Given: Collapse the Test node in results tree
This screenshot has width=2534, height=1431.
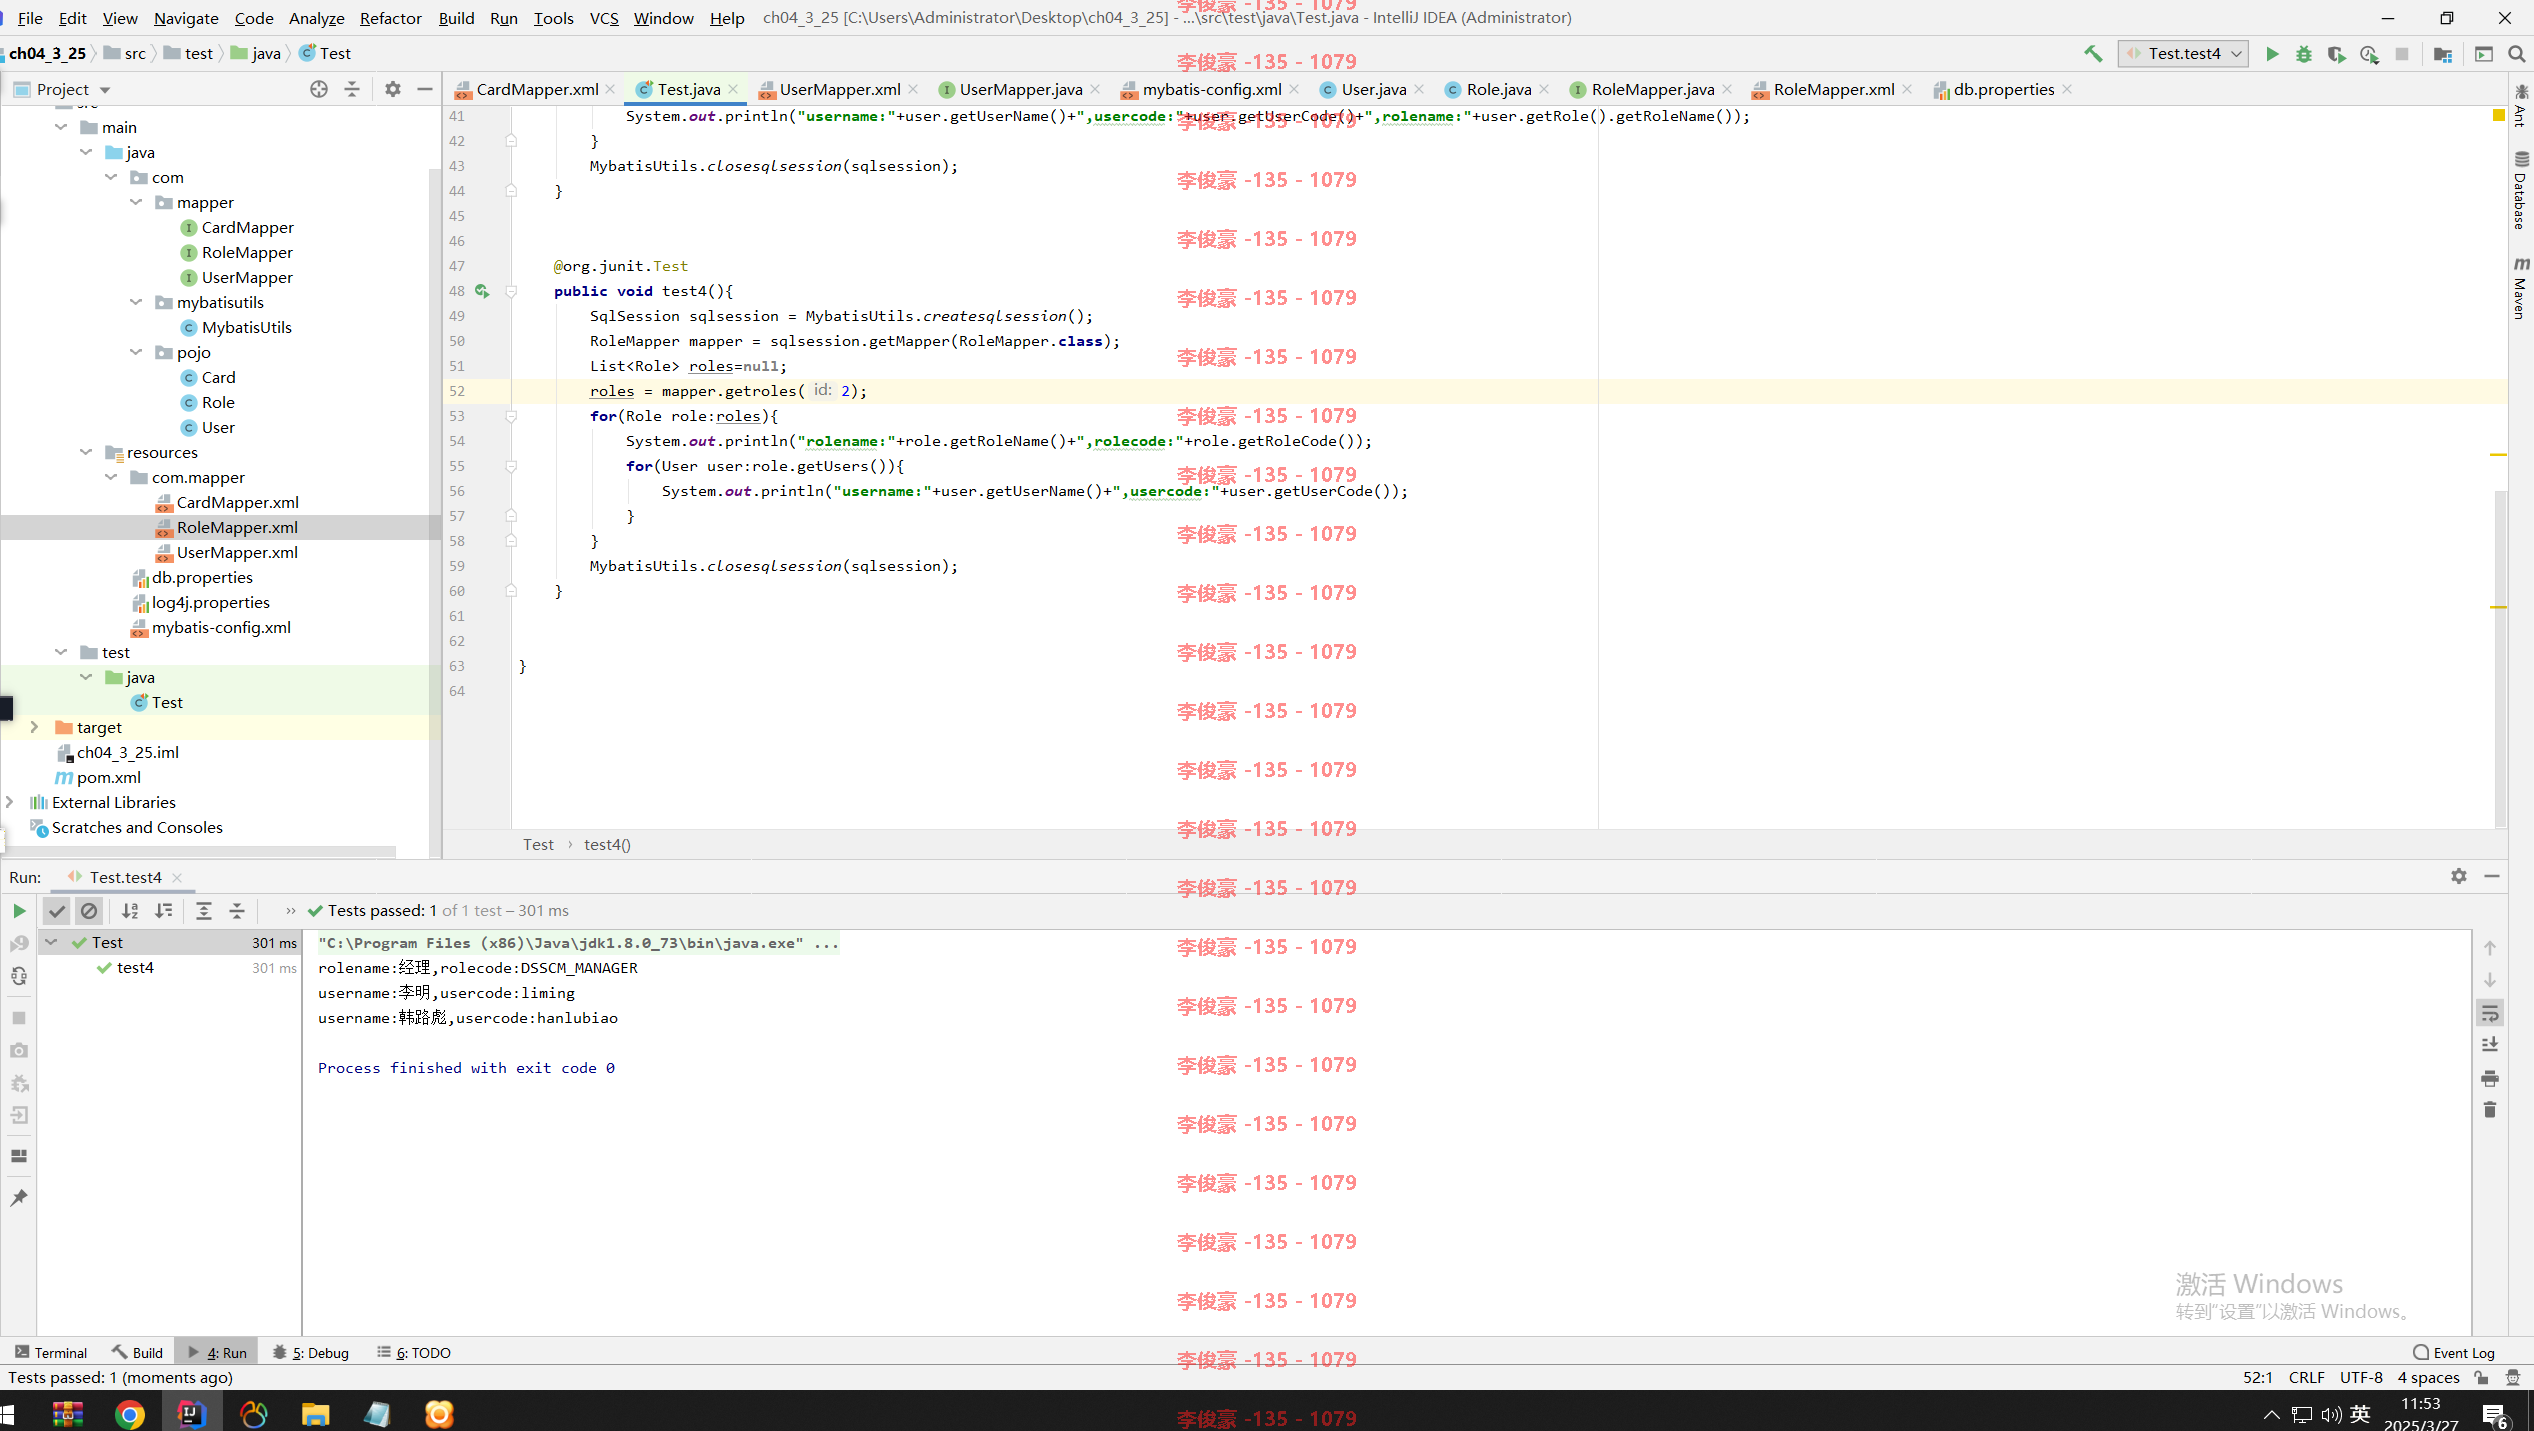Looking at the screenshot, I should (x=52, y=942).
